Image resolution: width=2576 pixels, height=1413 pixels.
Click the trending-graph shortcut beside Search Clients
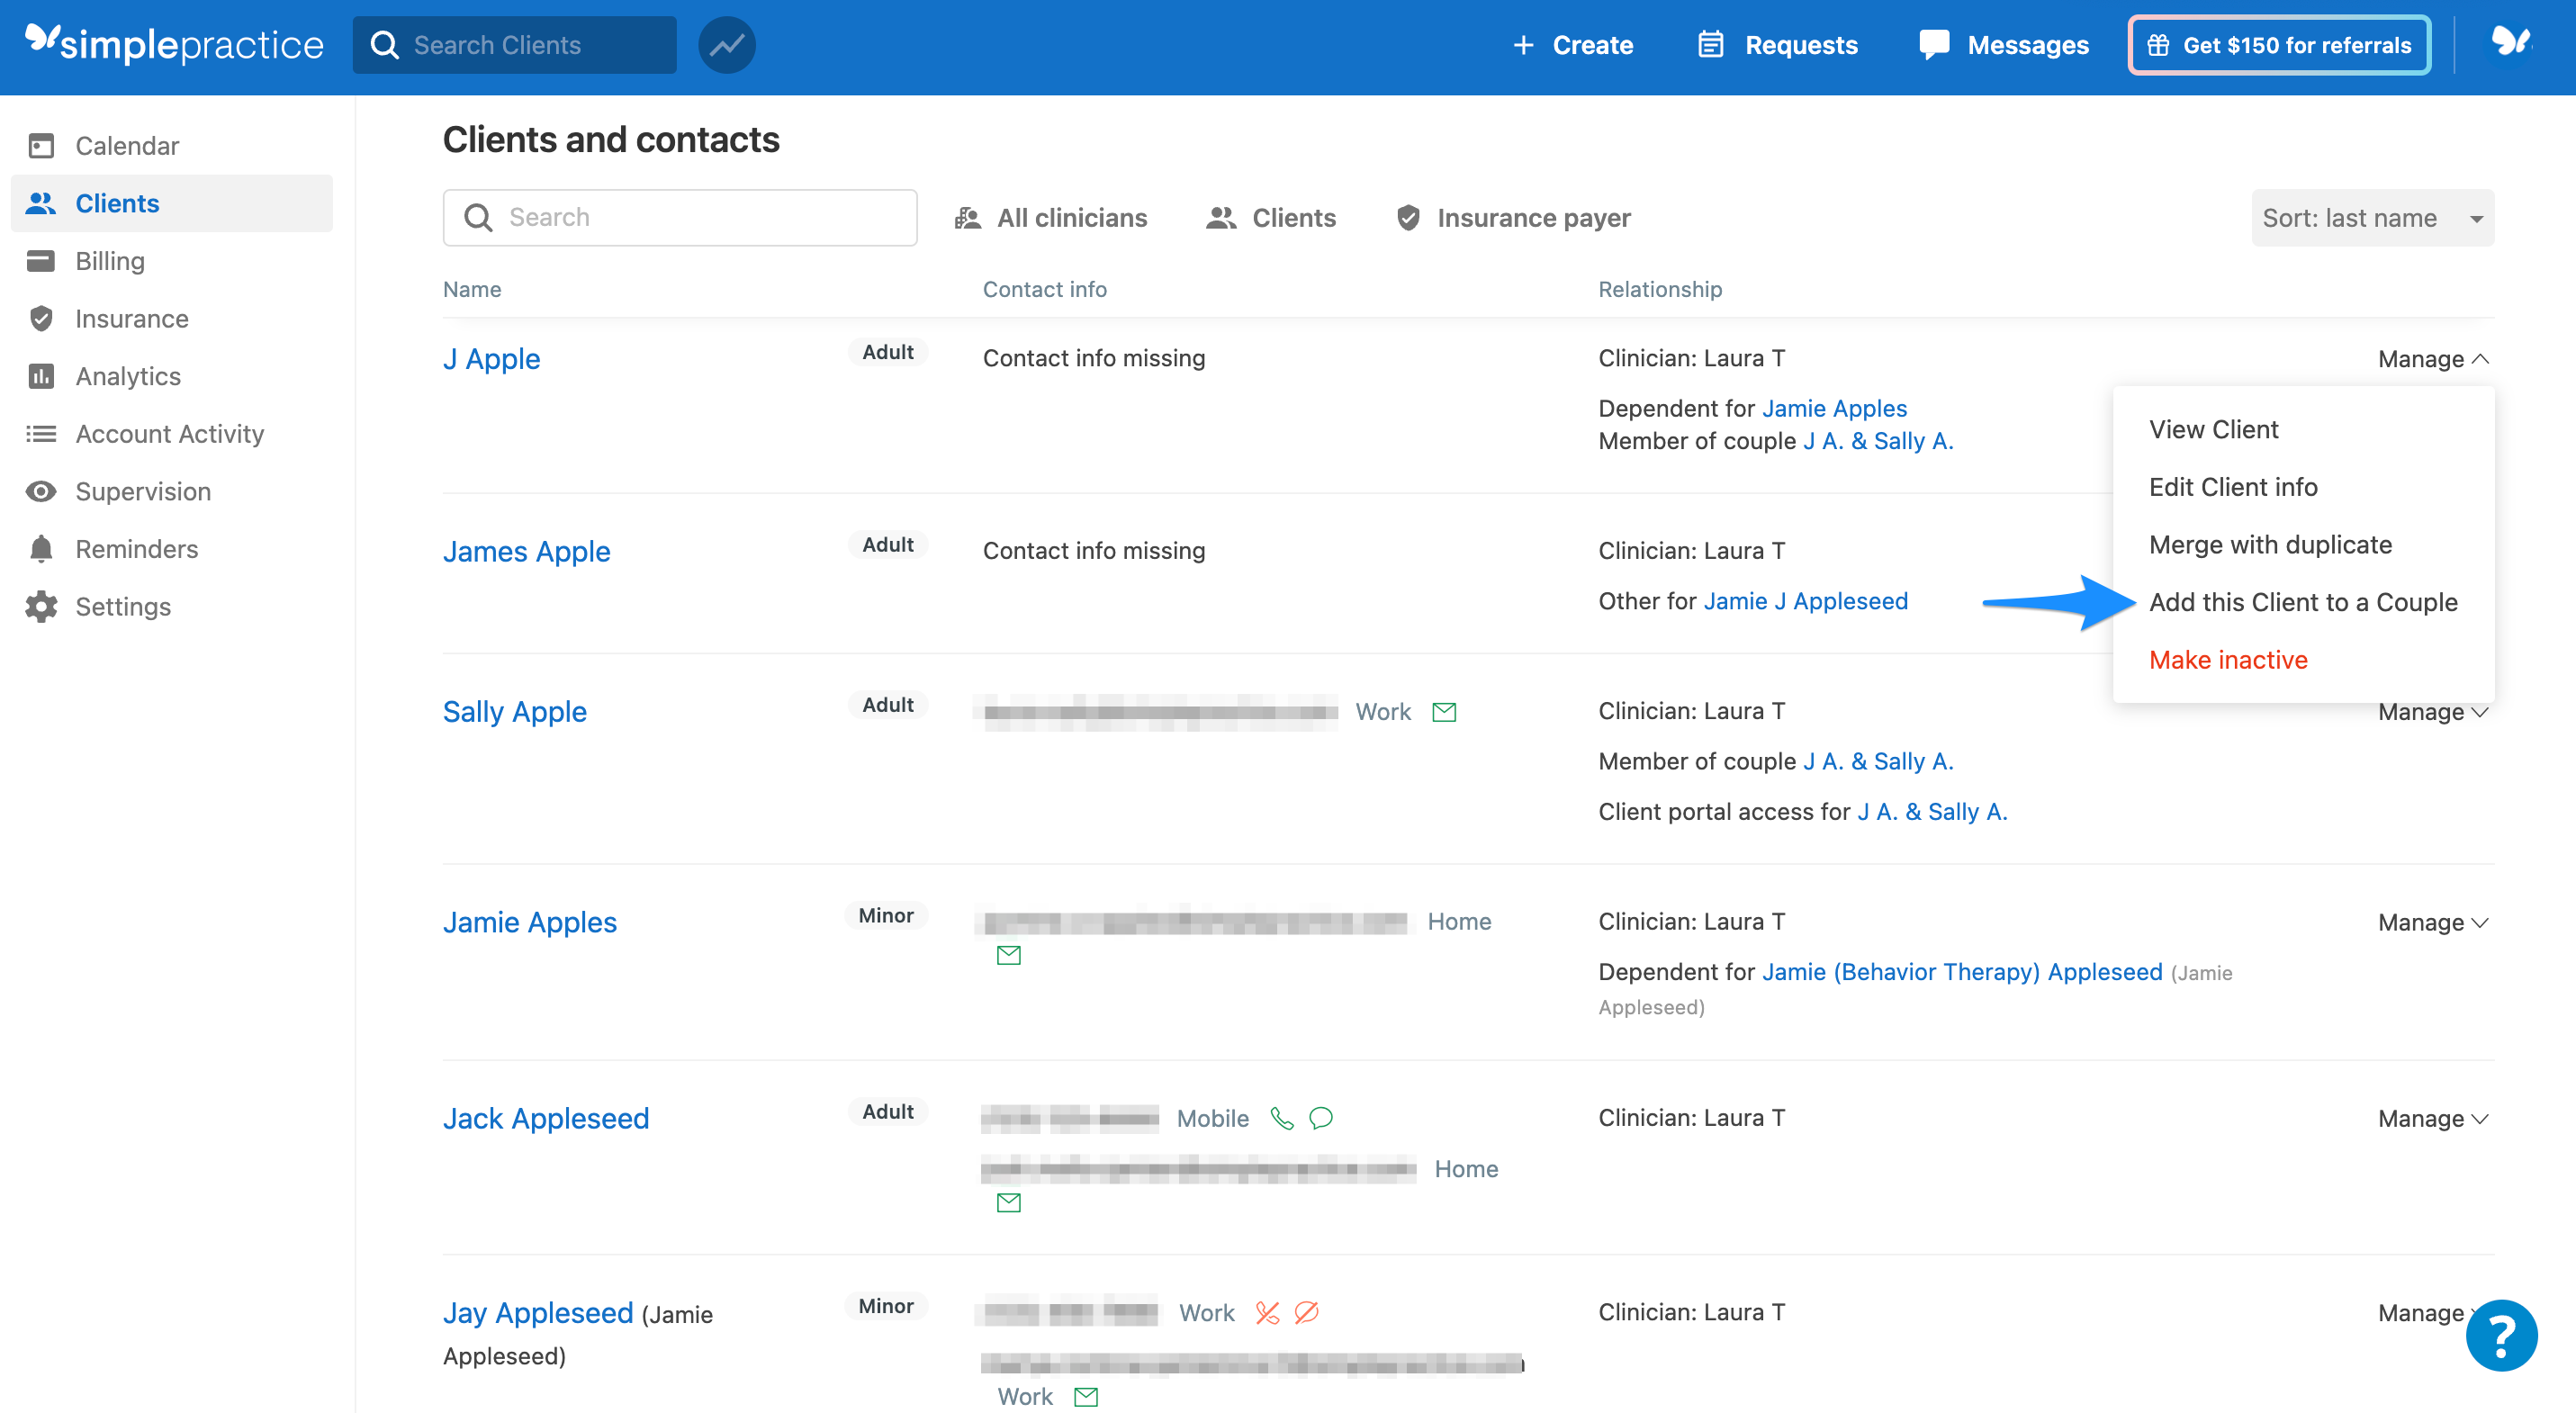[x=726, y=44]
